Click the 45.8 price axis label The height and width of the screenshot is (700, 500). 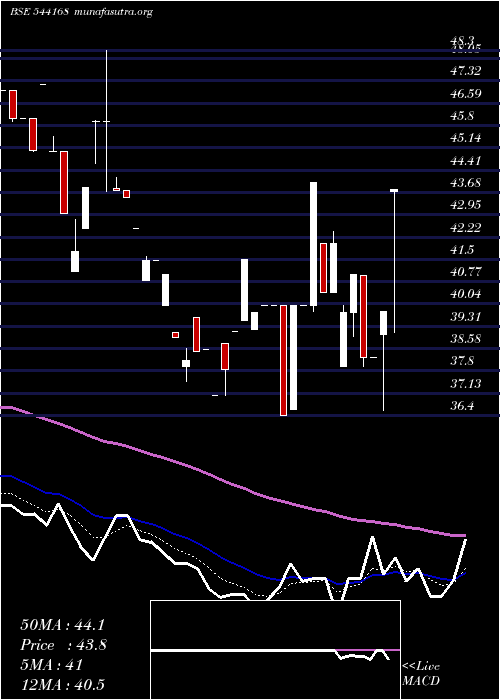coord(462,116)
